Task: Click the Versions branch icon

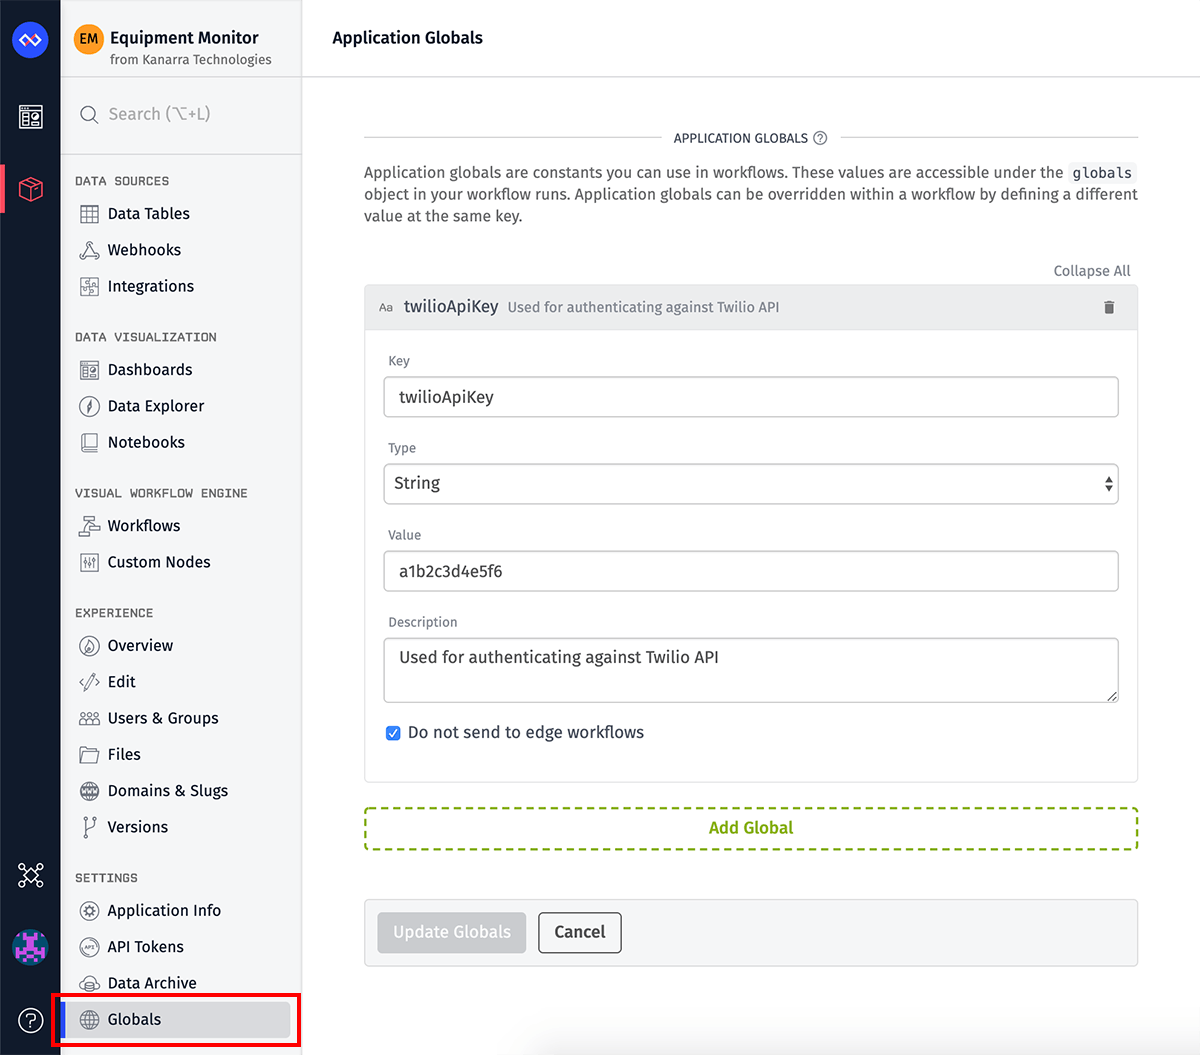Action: pyautogui.click(x=89, y=827)
